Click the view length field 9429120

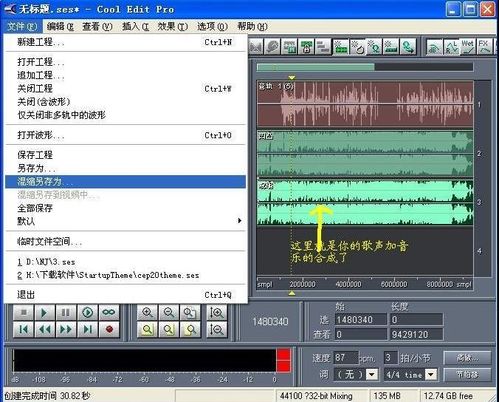[x=416, y=334]
